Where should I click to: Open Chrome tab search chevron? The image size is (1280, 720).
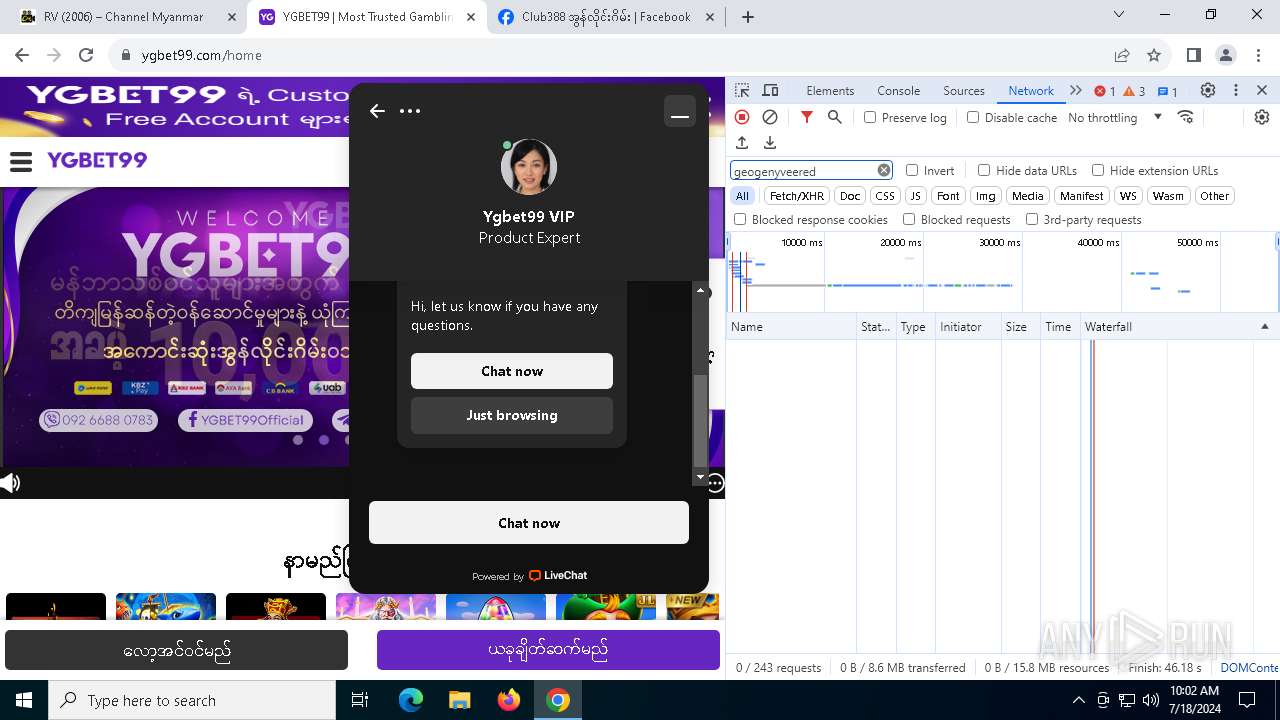tap(1119, 15)
